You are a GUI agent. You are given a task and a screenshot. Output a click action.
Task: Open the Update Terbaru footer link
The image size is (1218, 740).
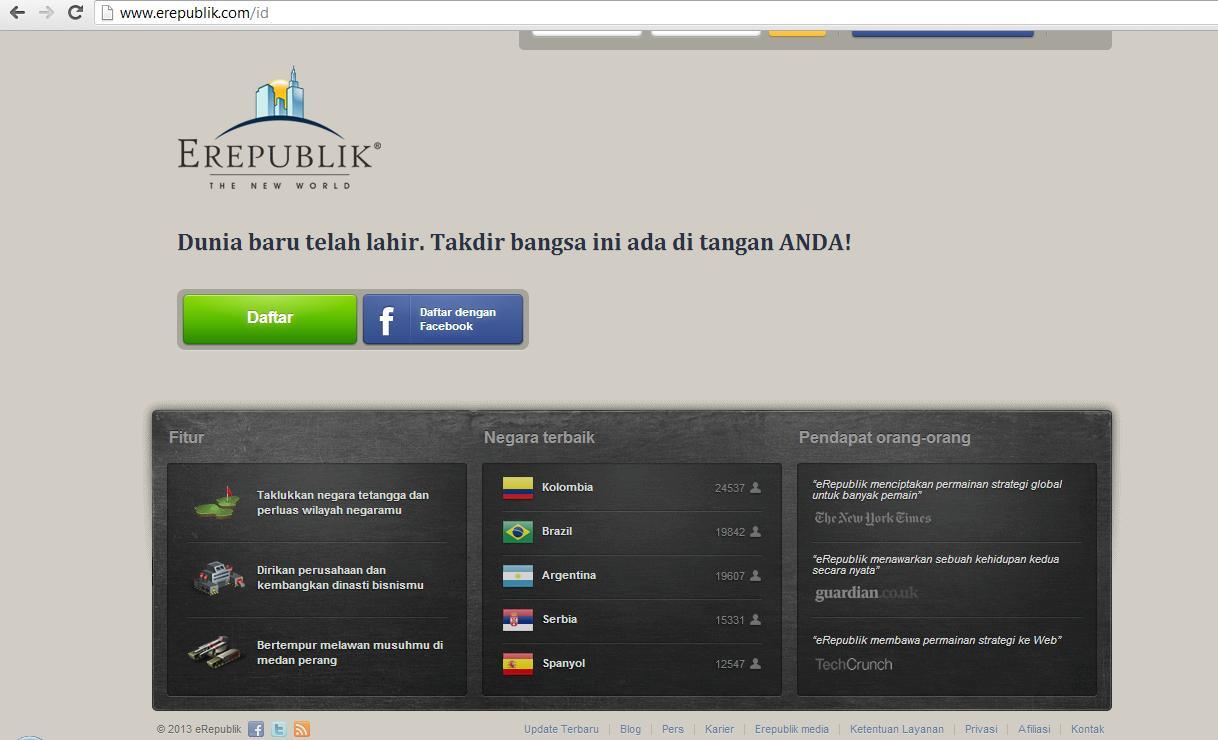coord(561,729)
